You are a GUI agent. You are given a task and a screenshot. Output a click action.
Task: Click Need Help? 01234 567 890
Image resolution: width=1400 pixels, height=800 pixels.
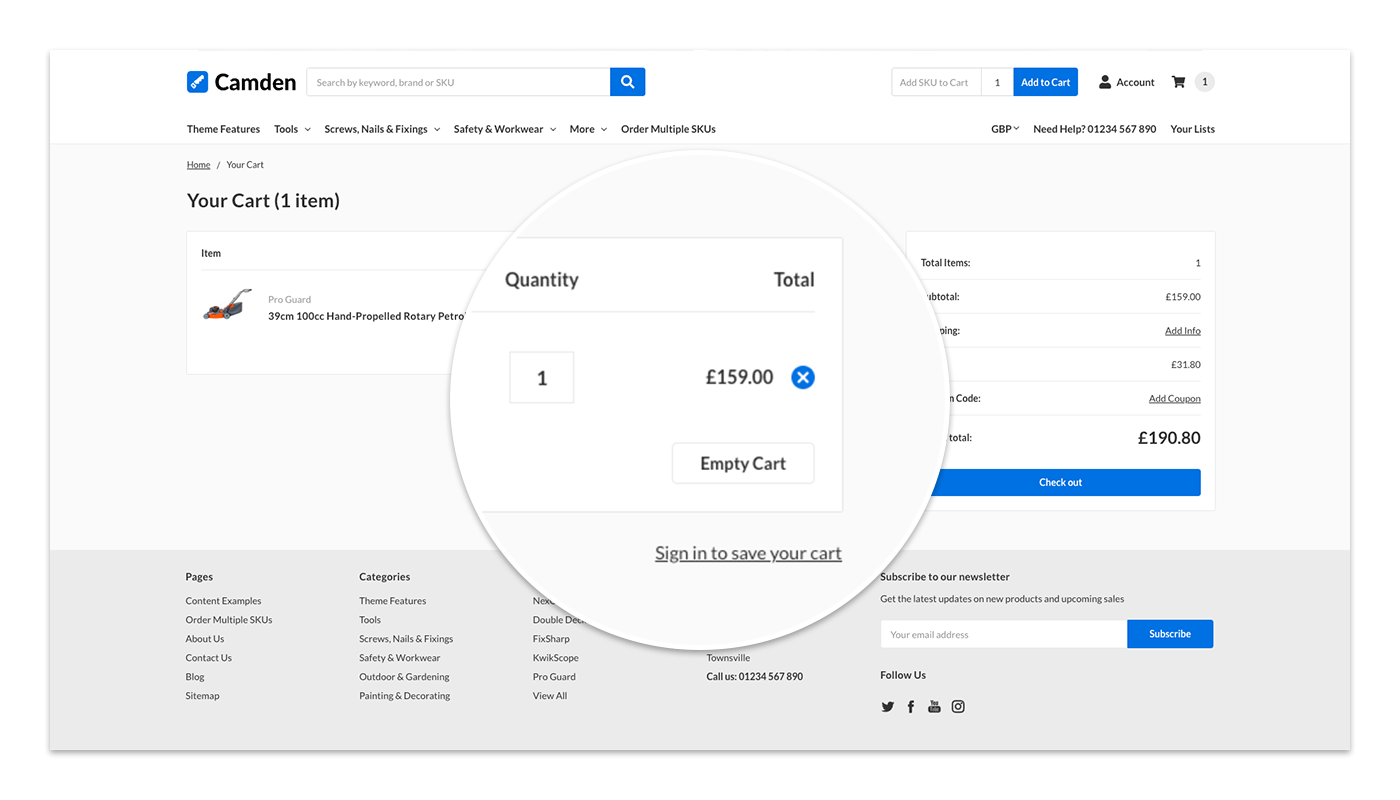point(1095,129)
